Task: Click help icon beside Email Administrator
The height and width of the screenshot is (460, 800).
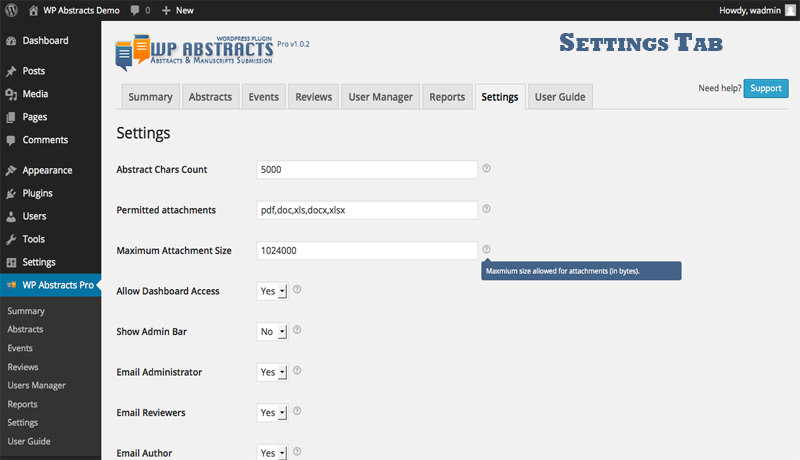Action: [297, 370]
